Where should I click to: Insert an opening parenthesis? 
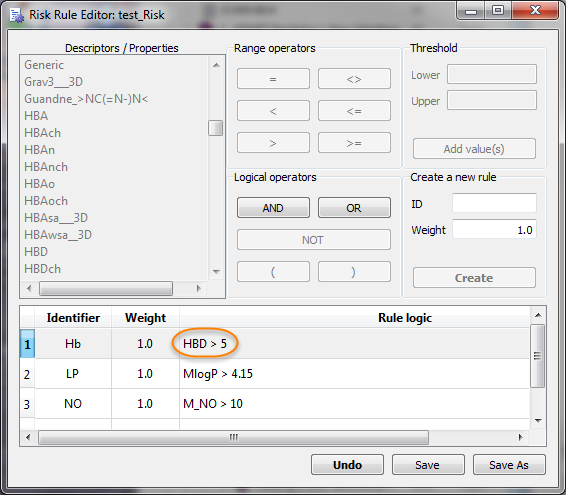[x=273, y=272]
